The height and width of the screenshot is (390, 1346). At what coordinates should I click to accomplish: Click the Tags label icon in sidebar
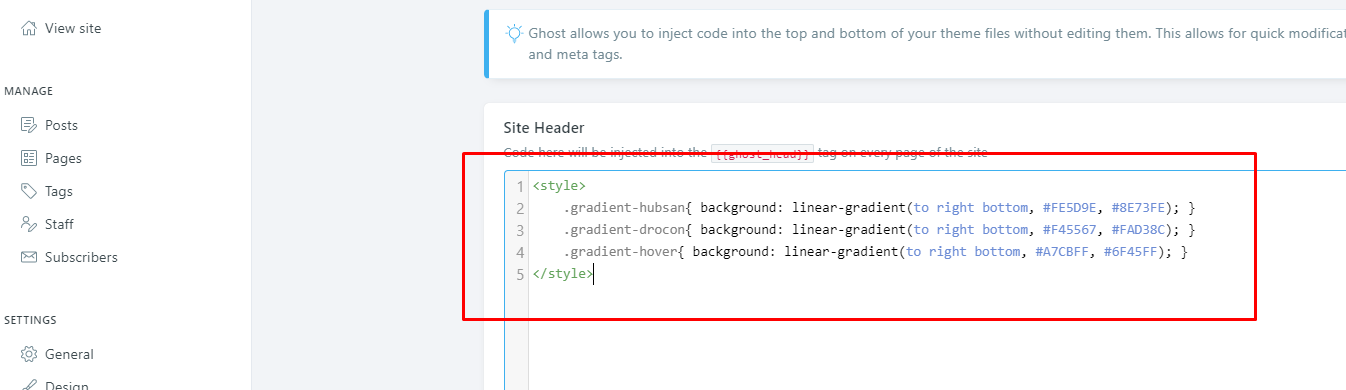[29, 191]
